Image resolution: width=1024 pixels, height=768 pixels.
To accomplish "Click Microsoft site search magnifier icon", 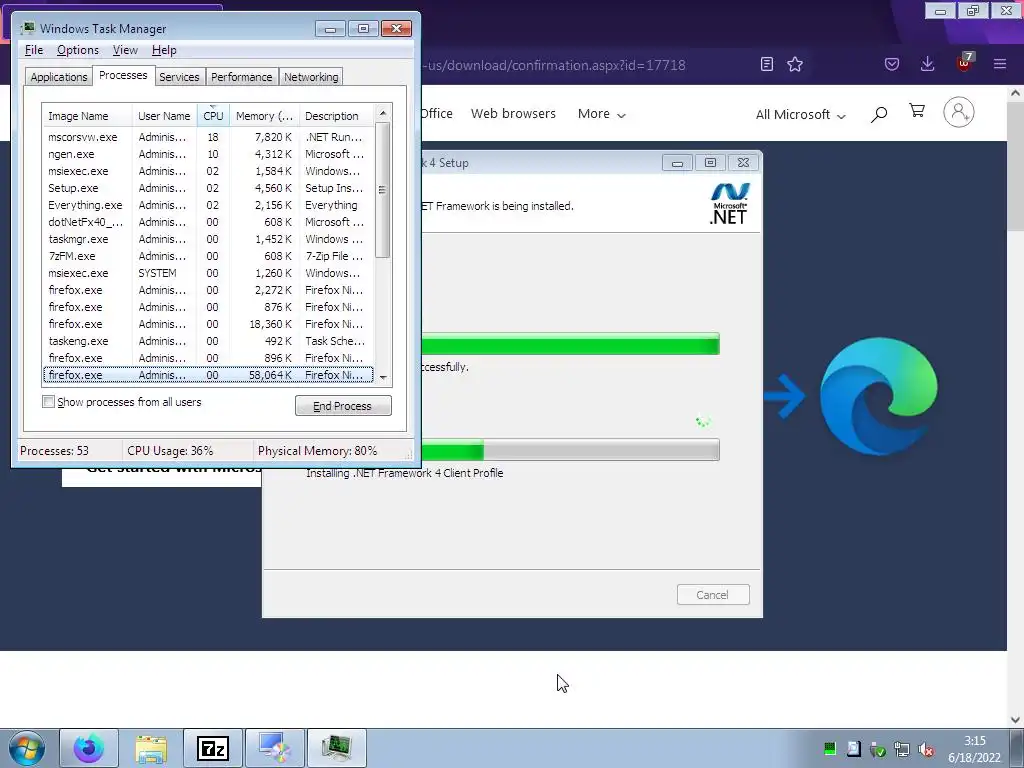I will click(x=879, y=115).
